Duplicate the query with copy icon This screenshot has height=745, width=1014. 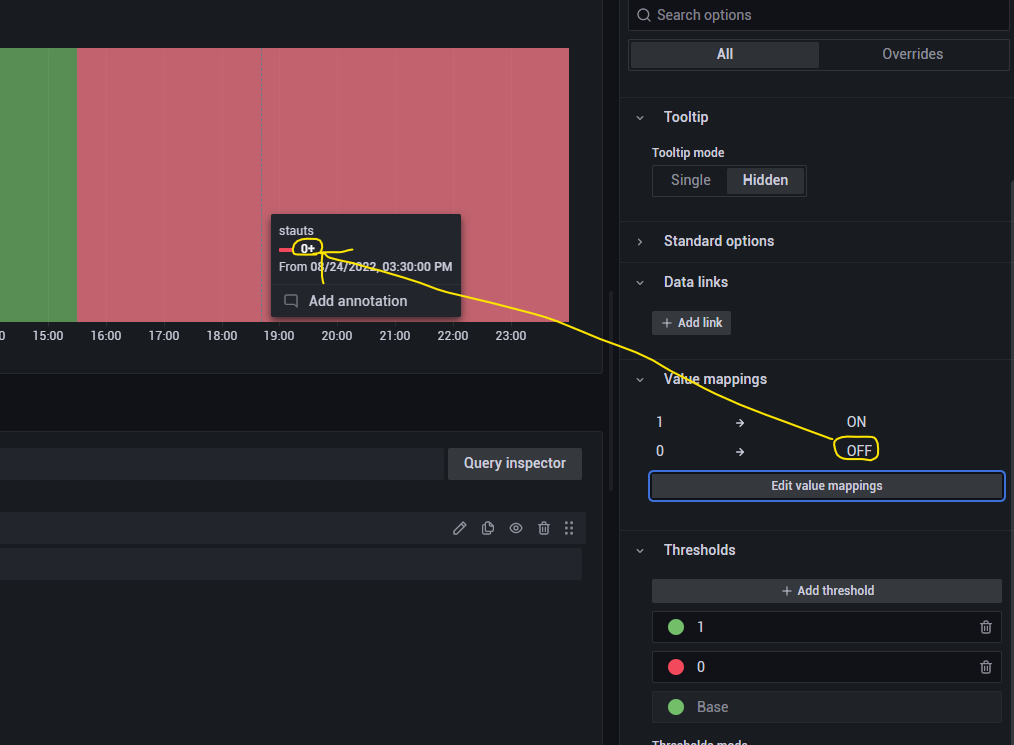pyautogui.click(x=488, y=528)
